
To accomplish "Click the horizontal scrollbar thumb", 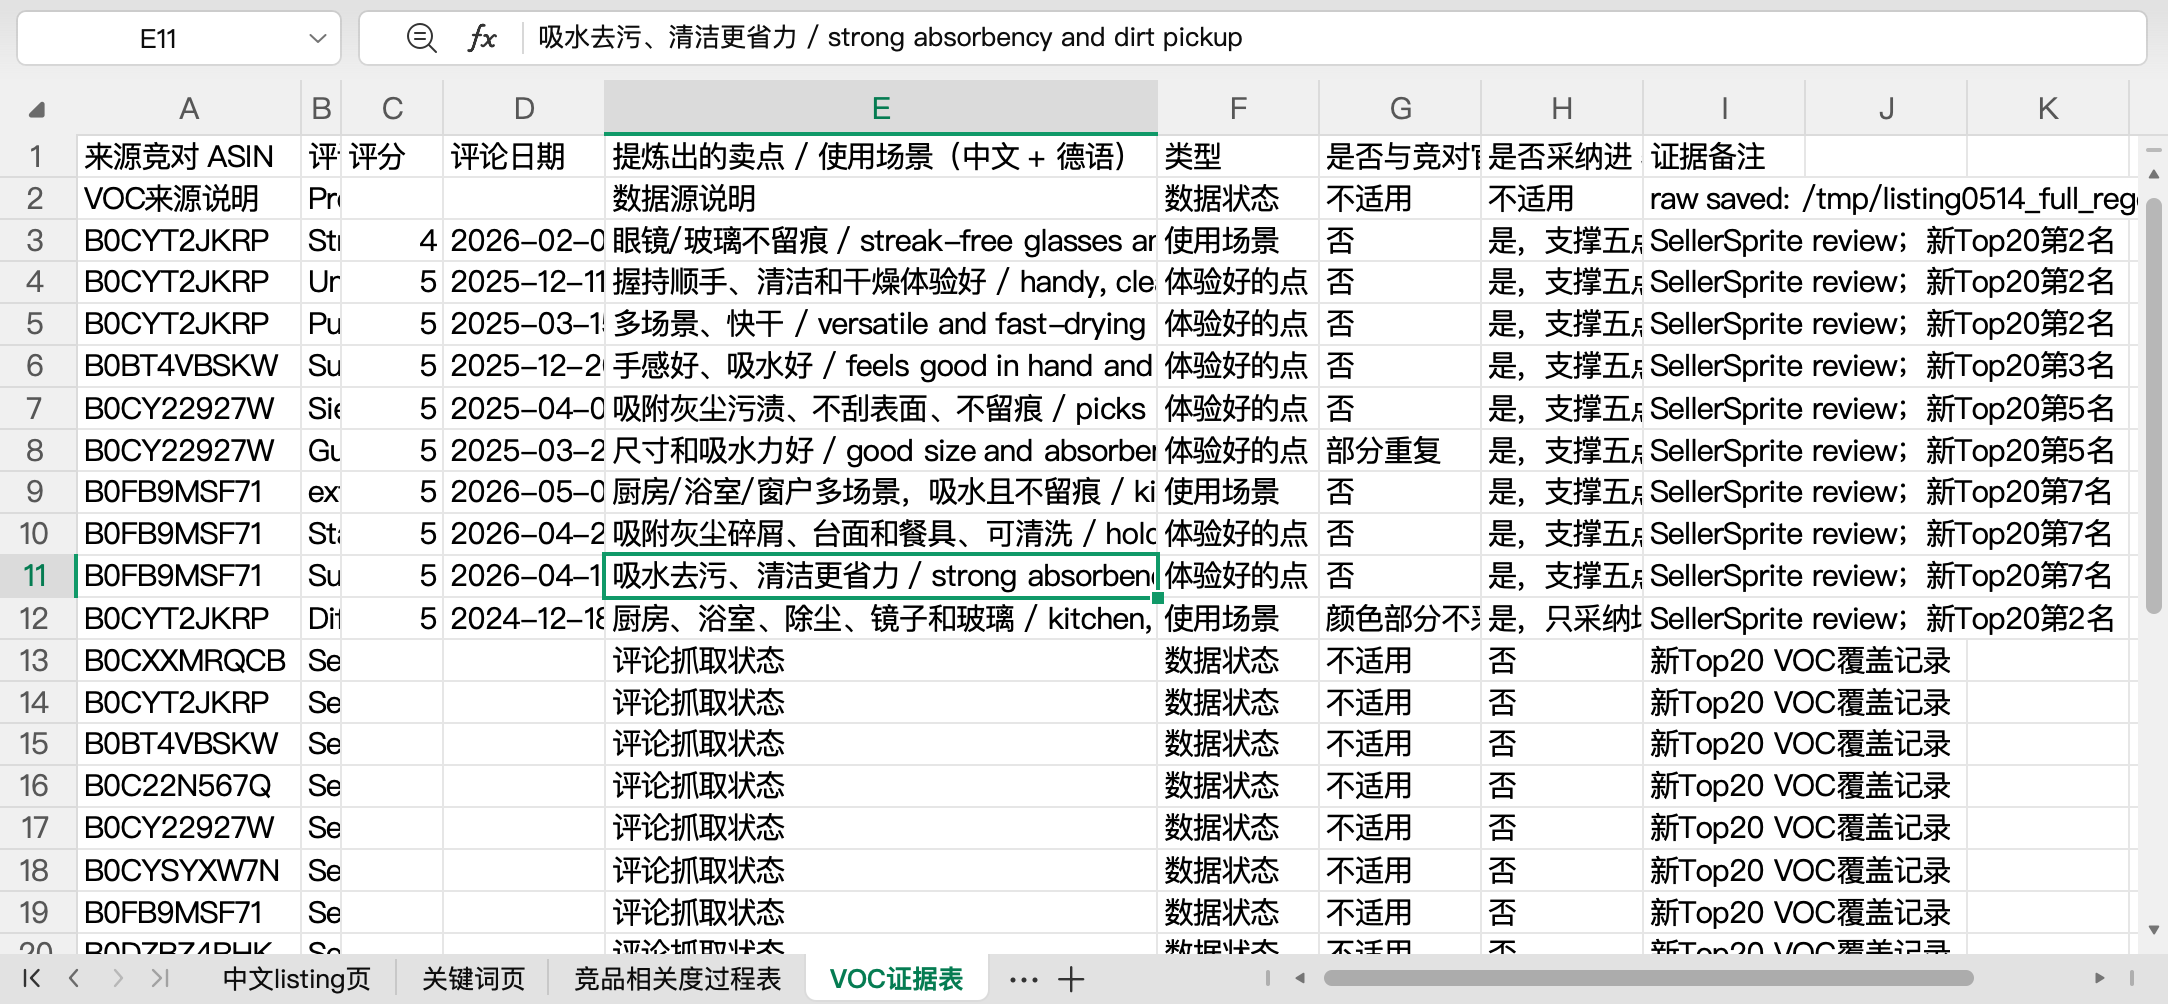I will point(1648,978).
